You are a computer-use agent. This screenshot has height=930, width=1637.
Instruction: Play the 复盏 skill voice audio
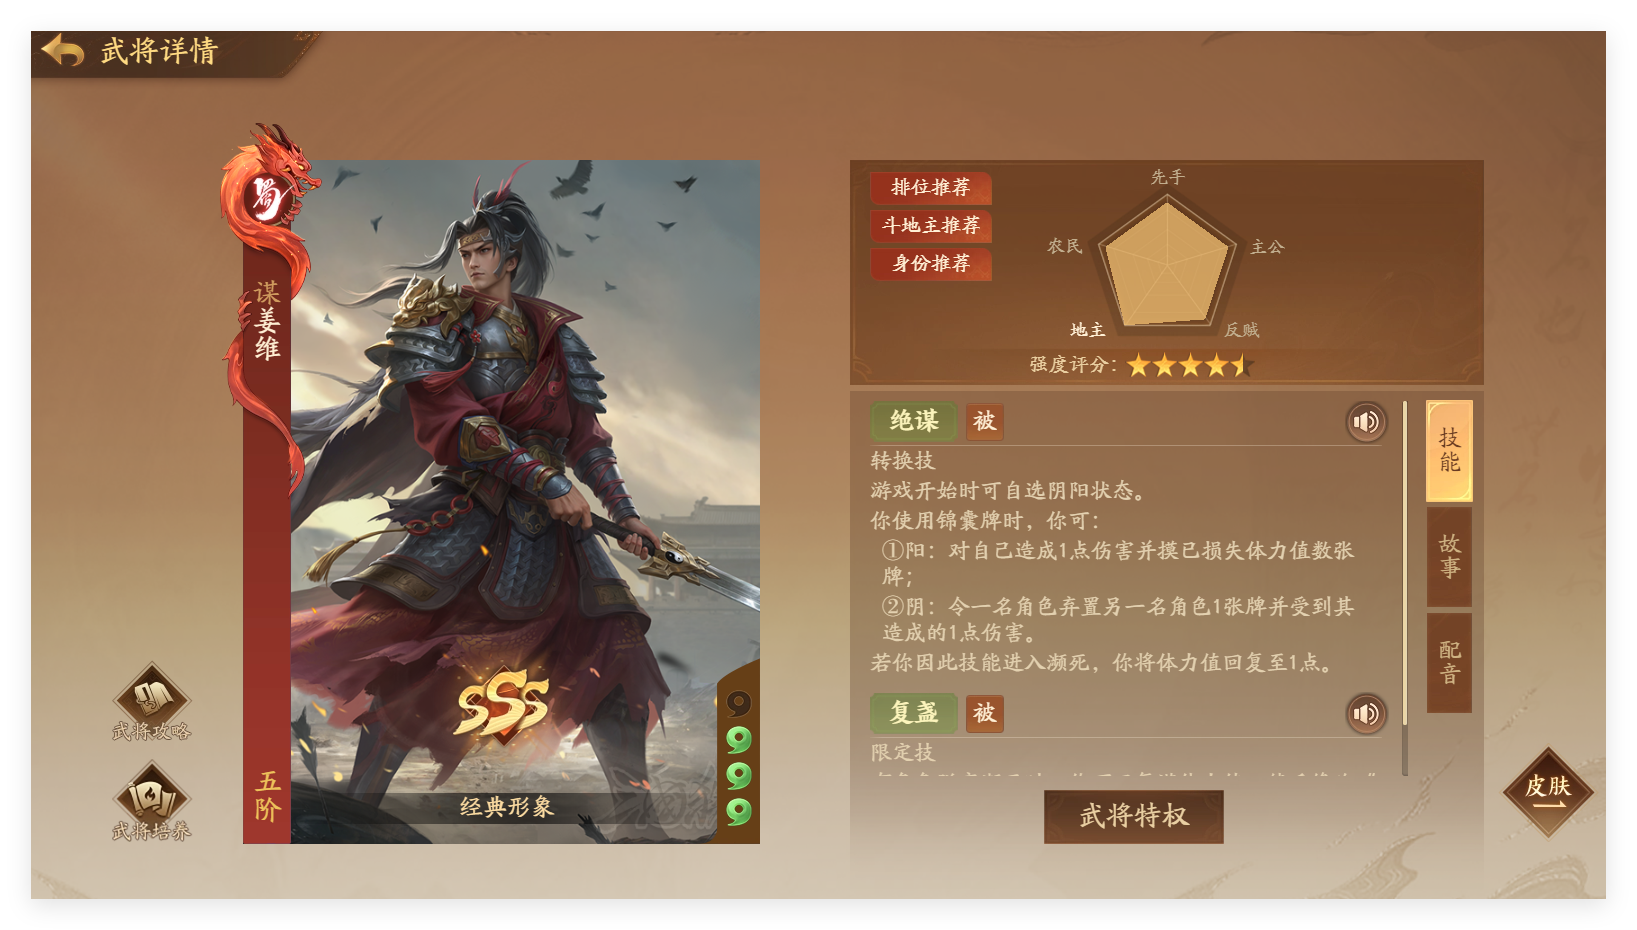coord(1365,714)
